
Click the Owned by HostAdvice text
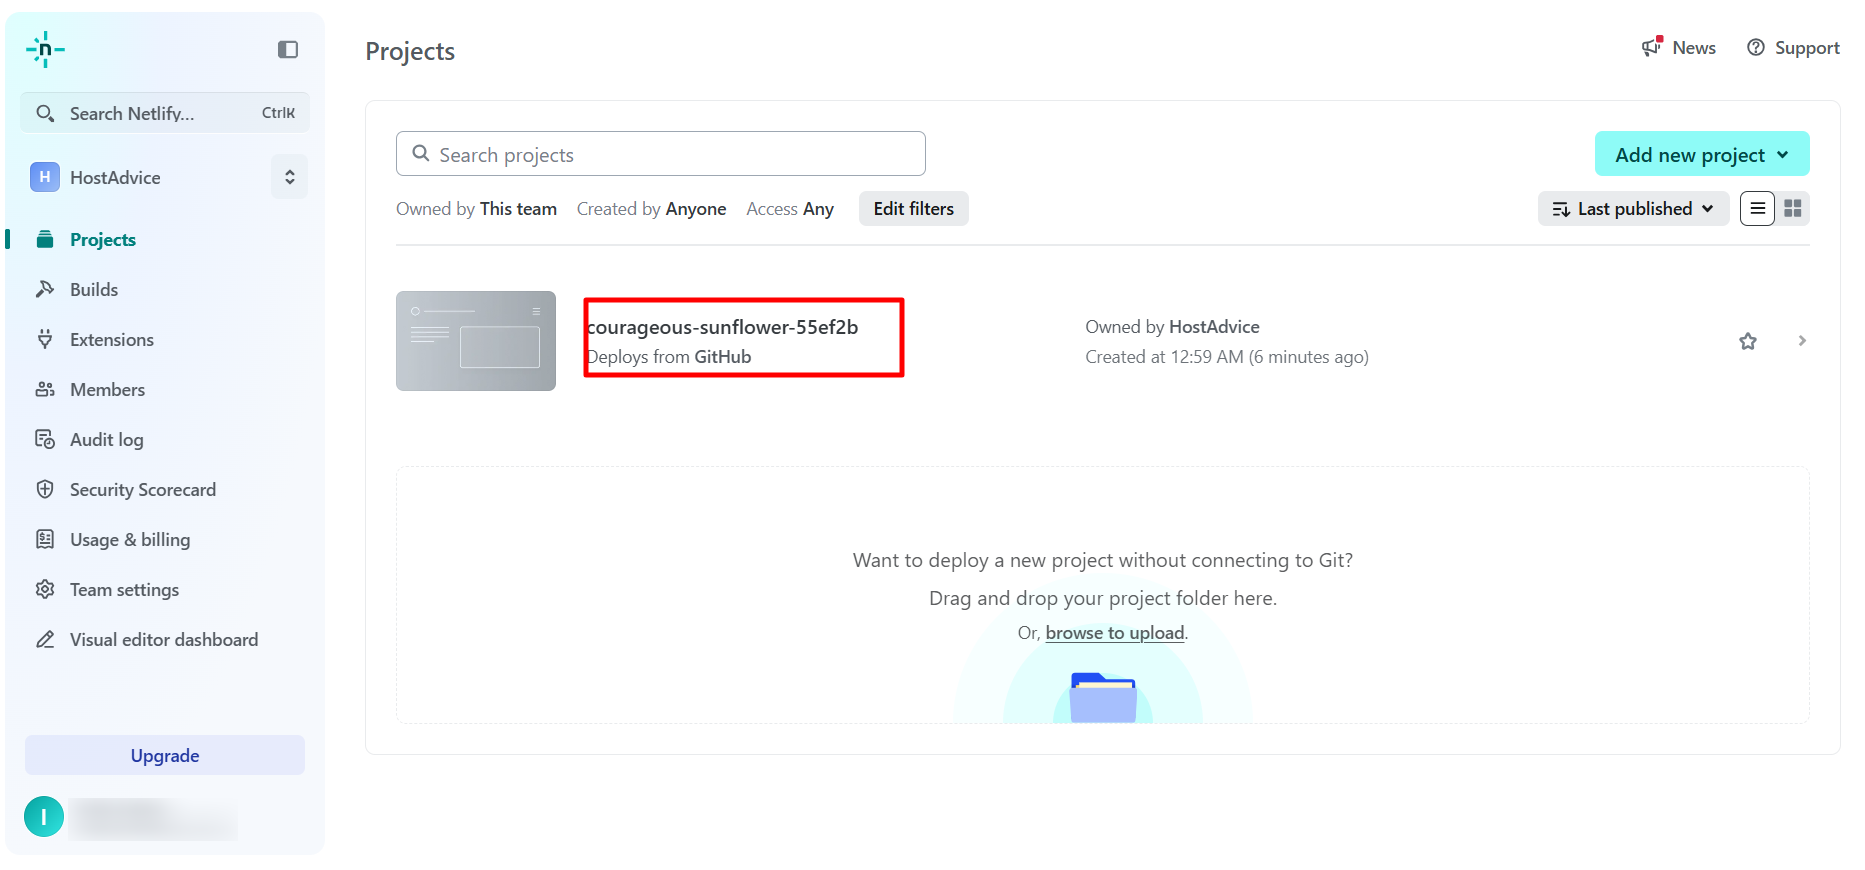1172,327
